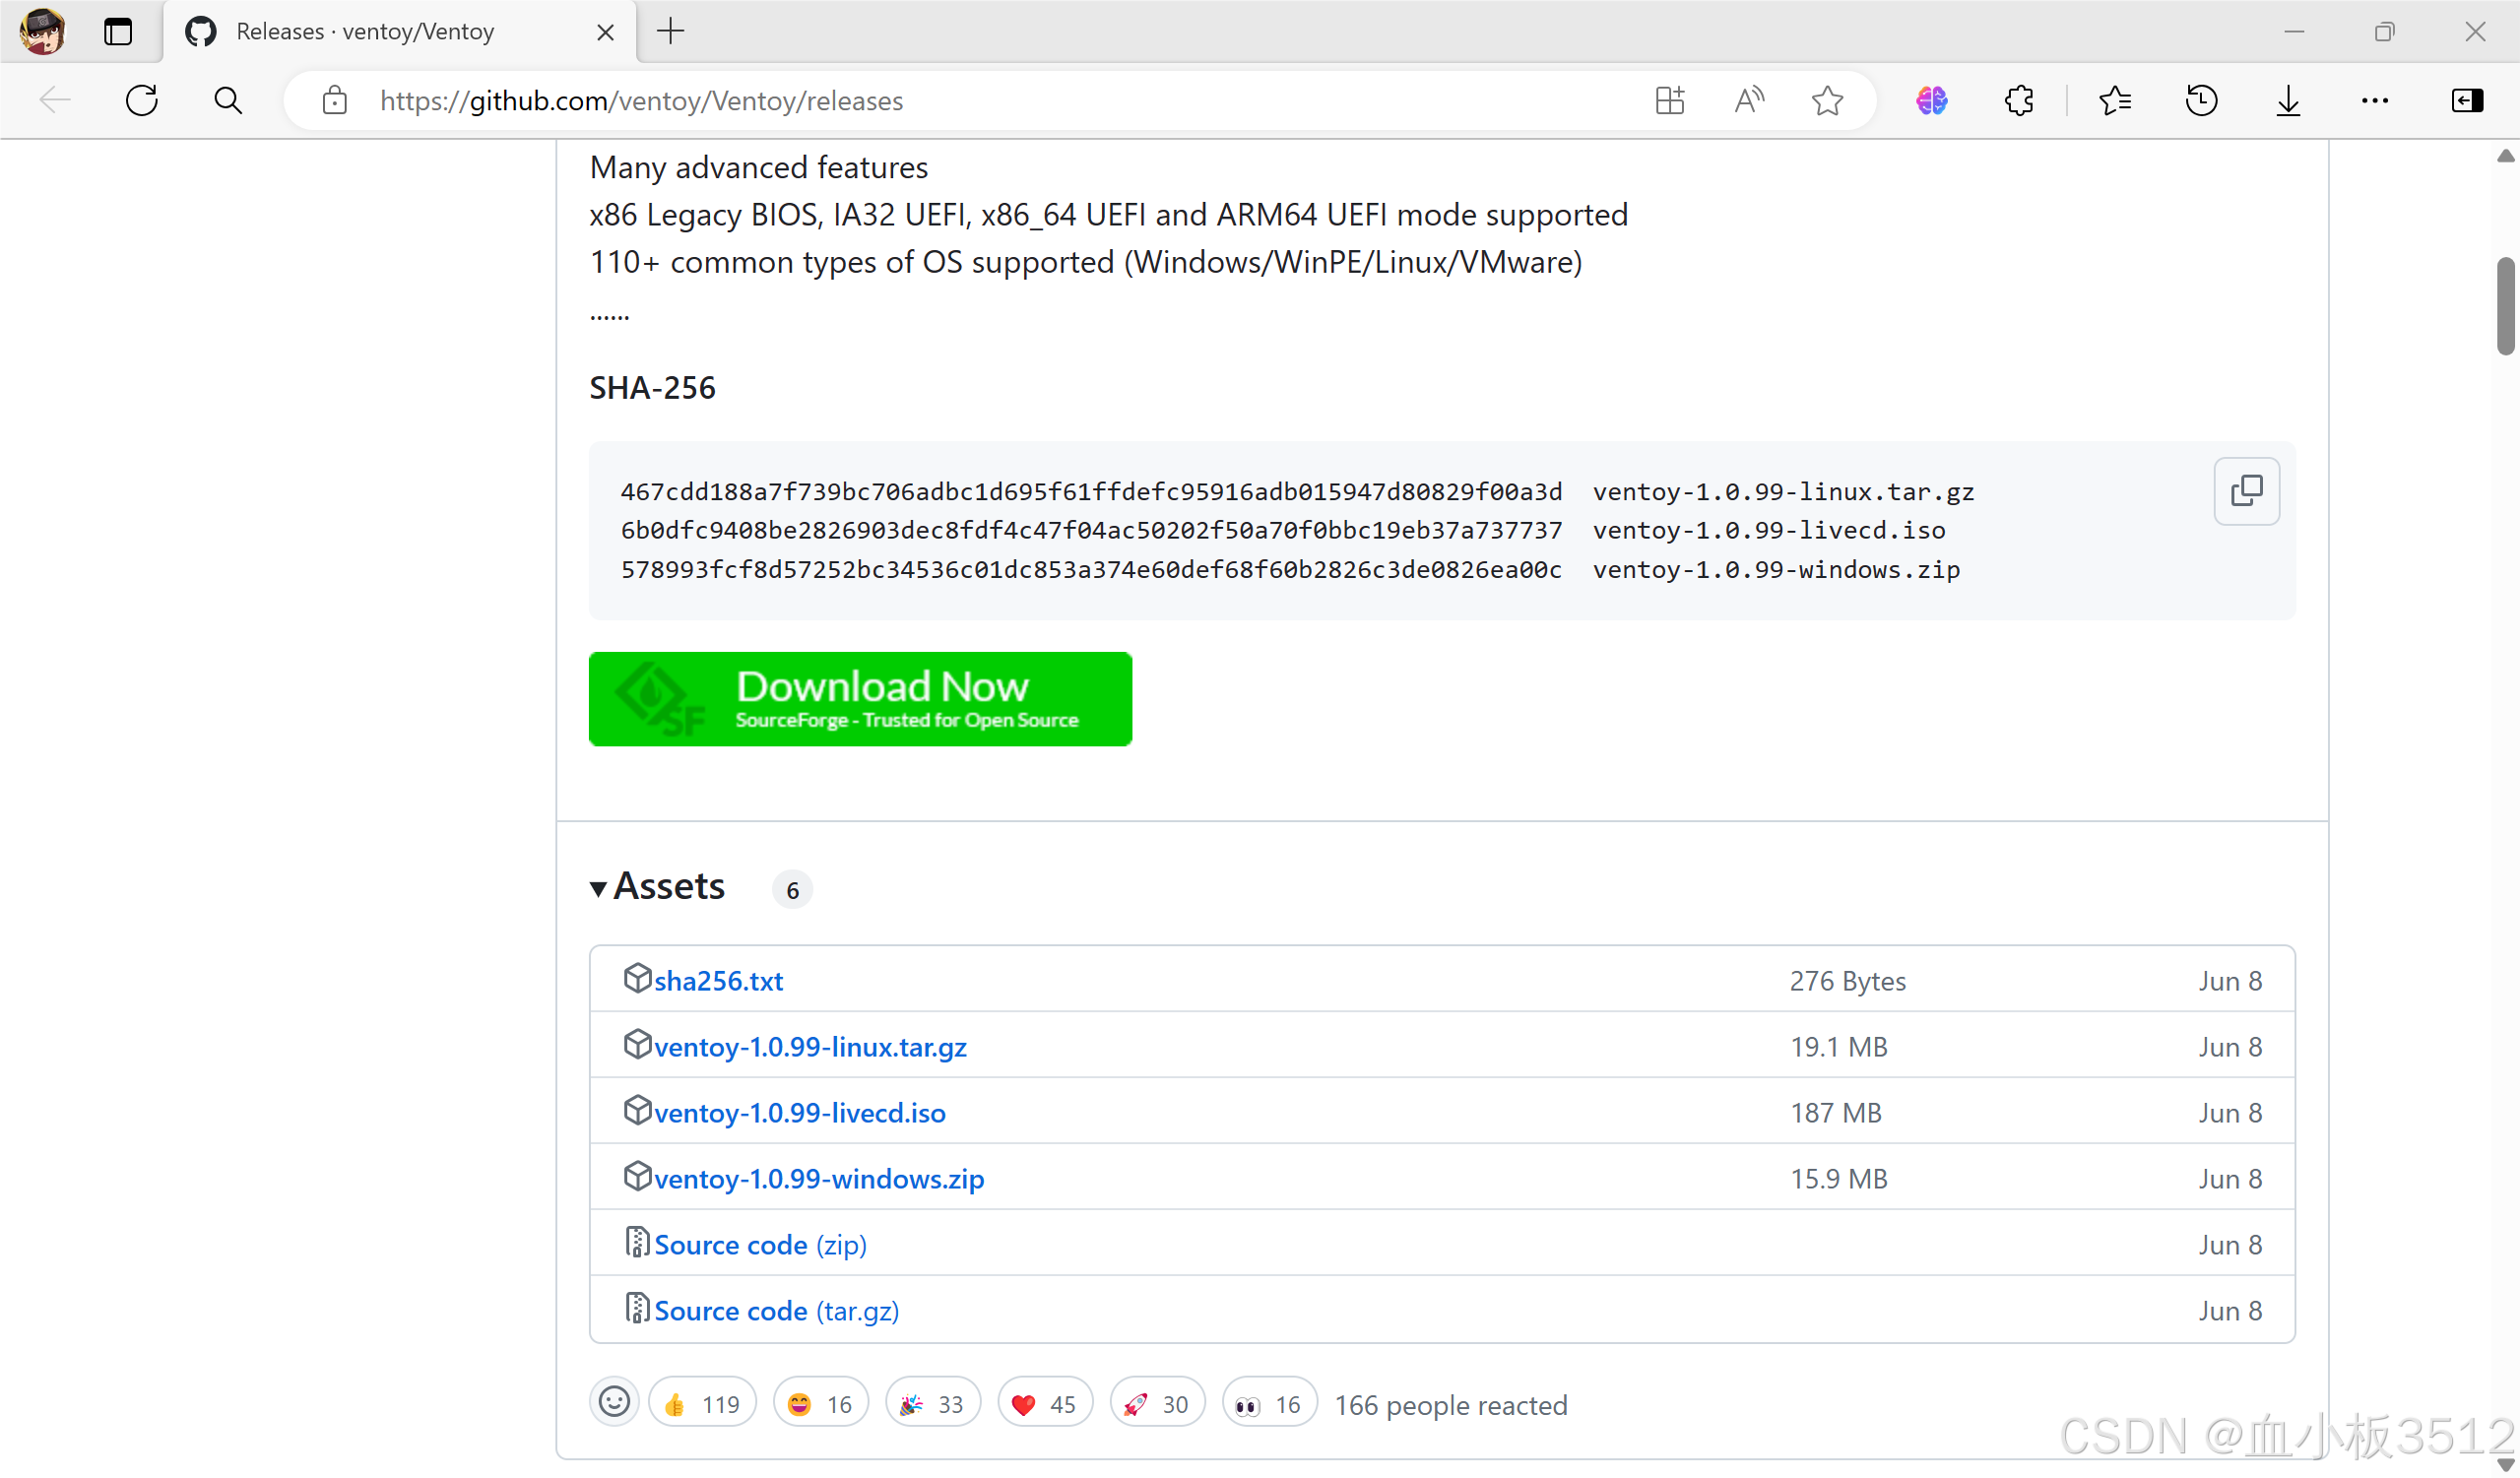Copy the SHA-256 hashes to clipboard
This screenshot has width=2520, height=1478.
click(x=2246, y=491)
